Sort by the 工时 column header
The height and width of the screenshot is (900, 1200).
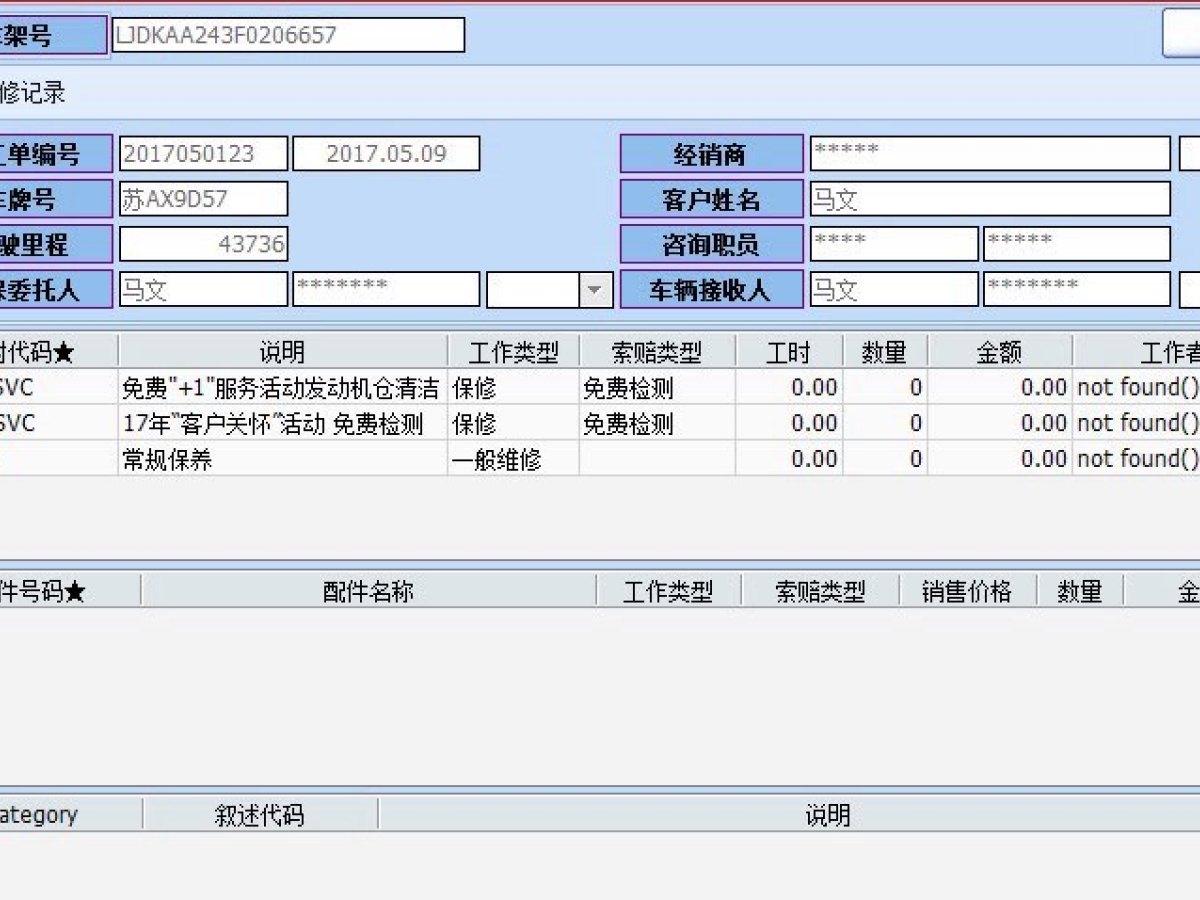point(789,352)
